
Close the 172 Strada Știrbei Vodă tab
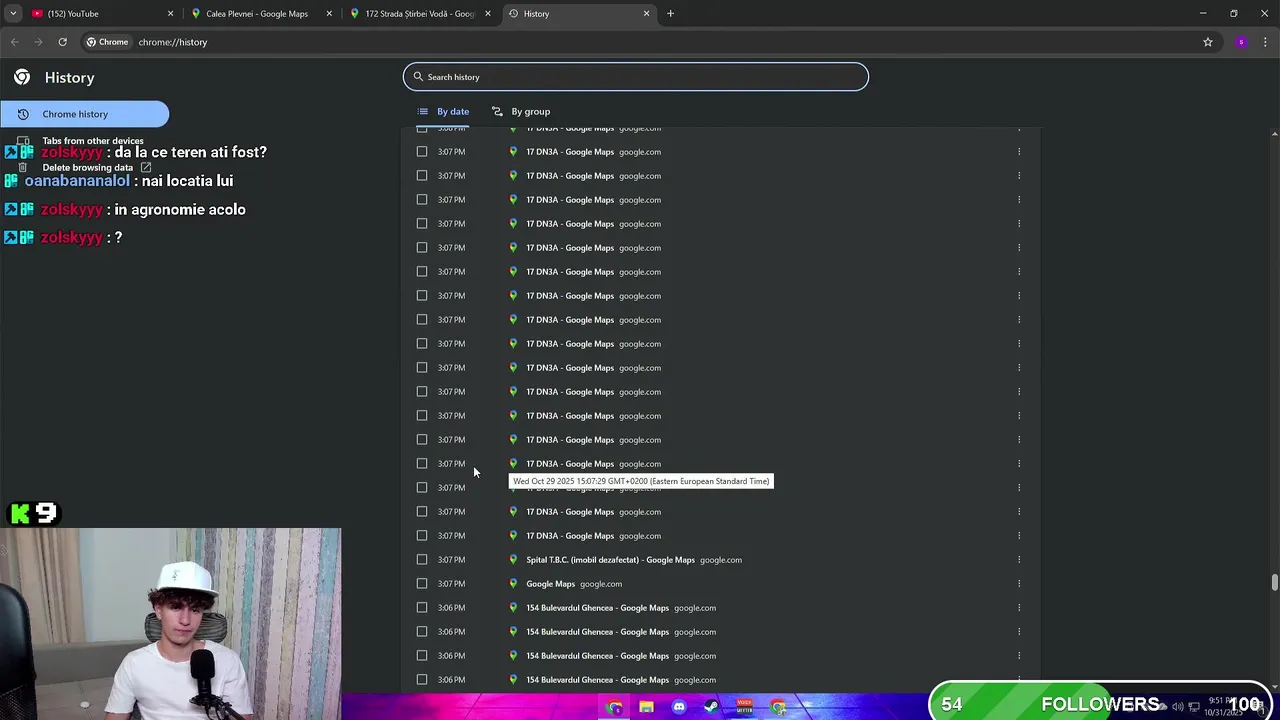(488, 14)
